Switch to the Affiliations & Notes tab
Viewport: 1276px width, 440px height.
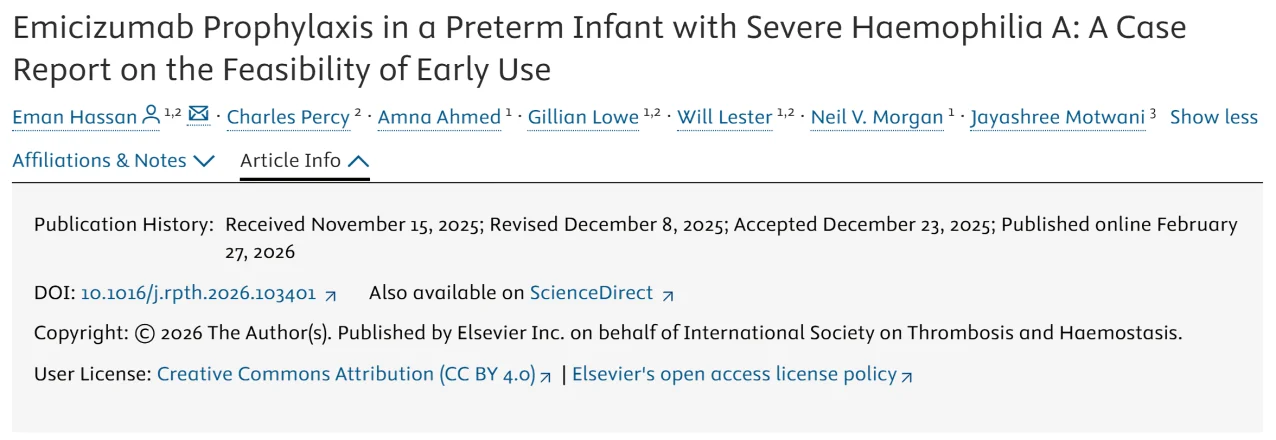coord(100,161)
